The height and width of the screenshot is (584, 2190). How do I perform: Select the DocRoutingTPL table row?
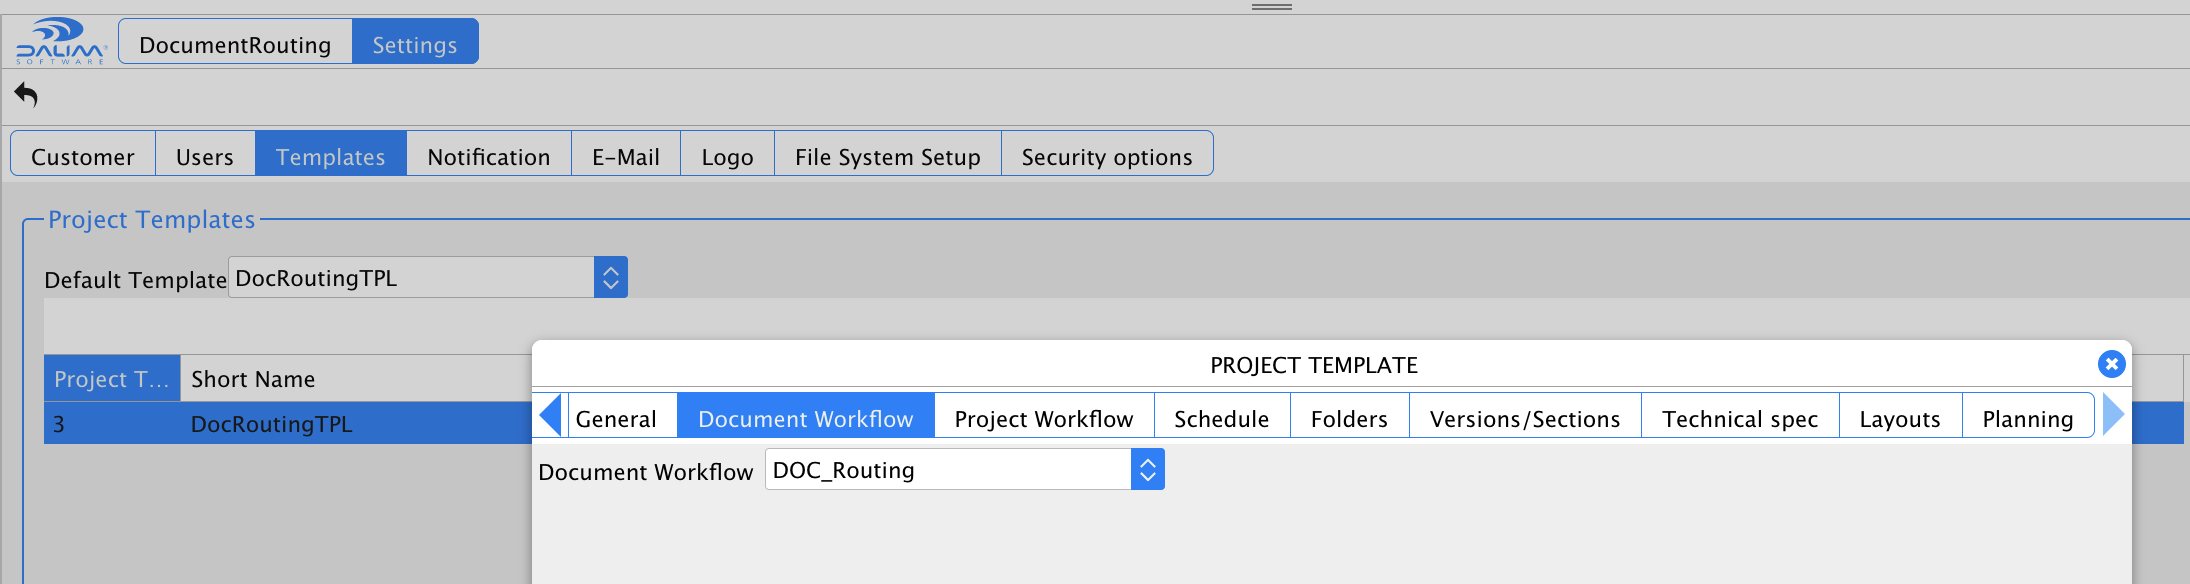(288, 423)
